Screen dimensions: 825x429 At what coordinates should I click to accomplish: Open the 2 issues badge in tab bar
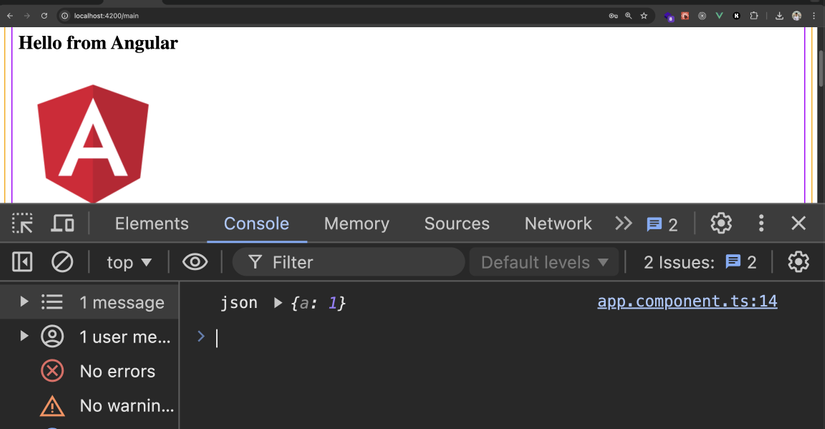point(662,225)
